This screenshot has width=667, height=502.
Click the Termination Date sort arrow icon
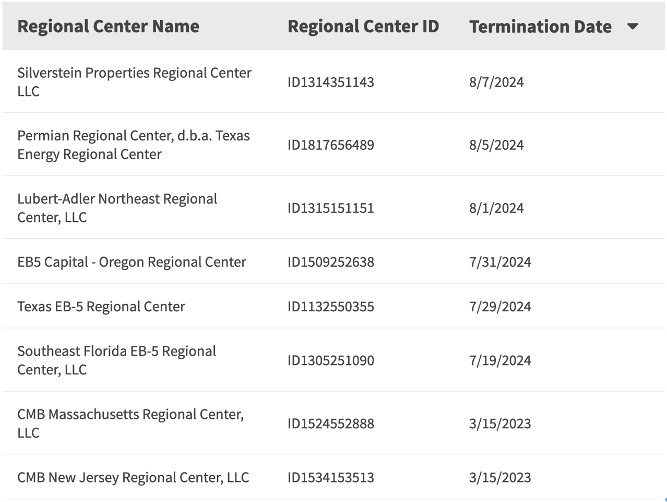[x=632, y=27]
